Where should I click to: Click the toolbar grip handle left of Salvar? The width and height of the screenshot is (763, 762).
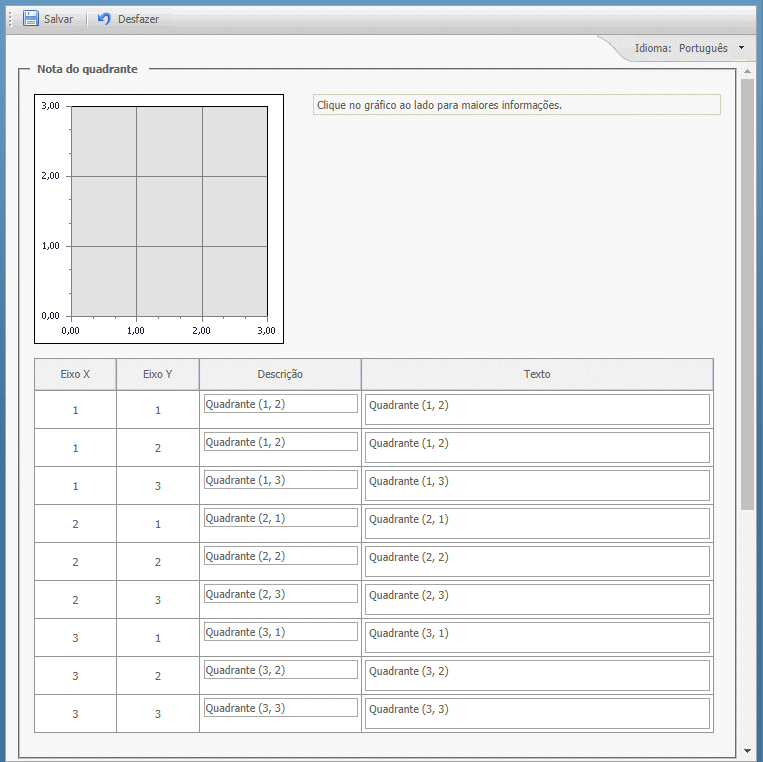[x=11, y=19]
